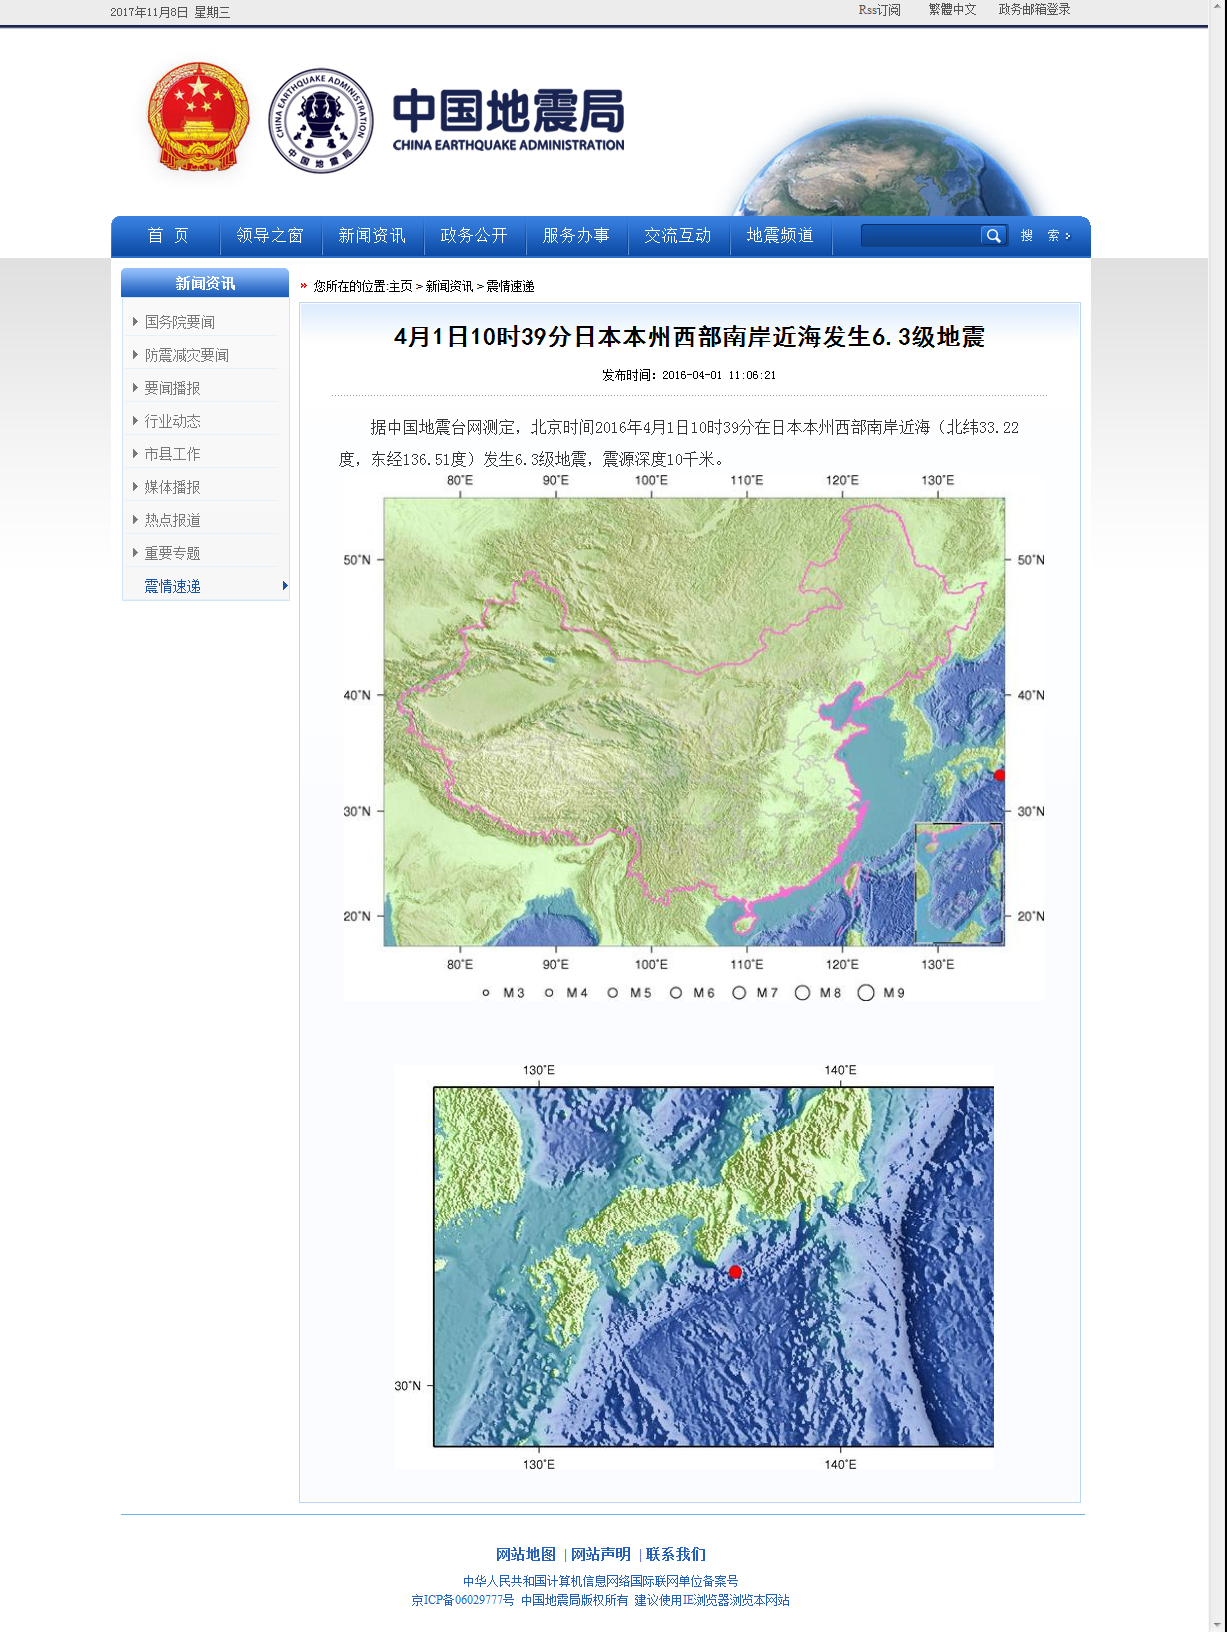Viewport: 1227px width, 1632px height.
Task: Click the 搜索 button
Action: click(x=1045, y=236)
